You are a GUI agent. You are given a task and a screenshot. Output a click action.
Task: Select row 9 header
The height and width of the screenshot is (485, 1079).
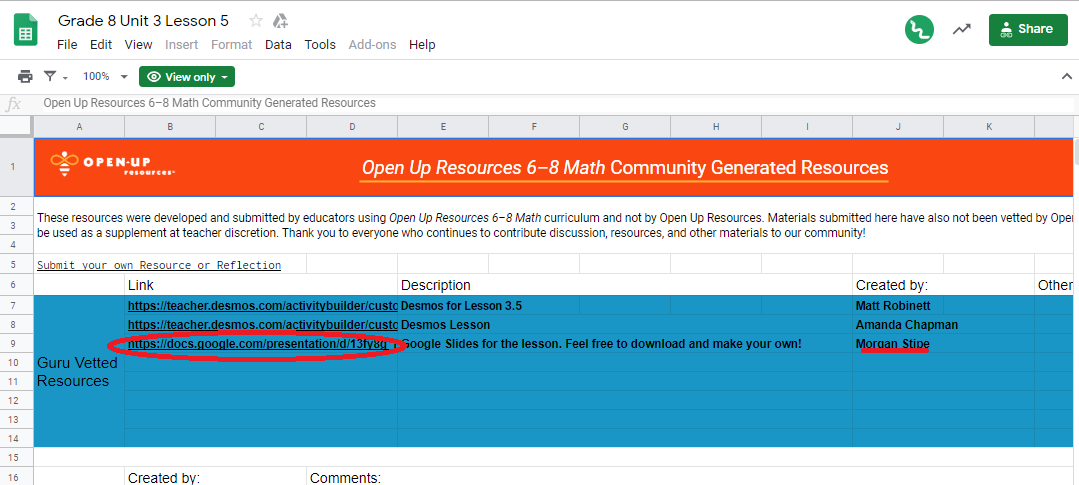pos(17,343)
